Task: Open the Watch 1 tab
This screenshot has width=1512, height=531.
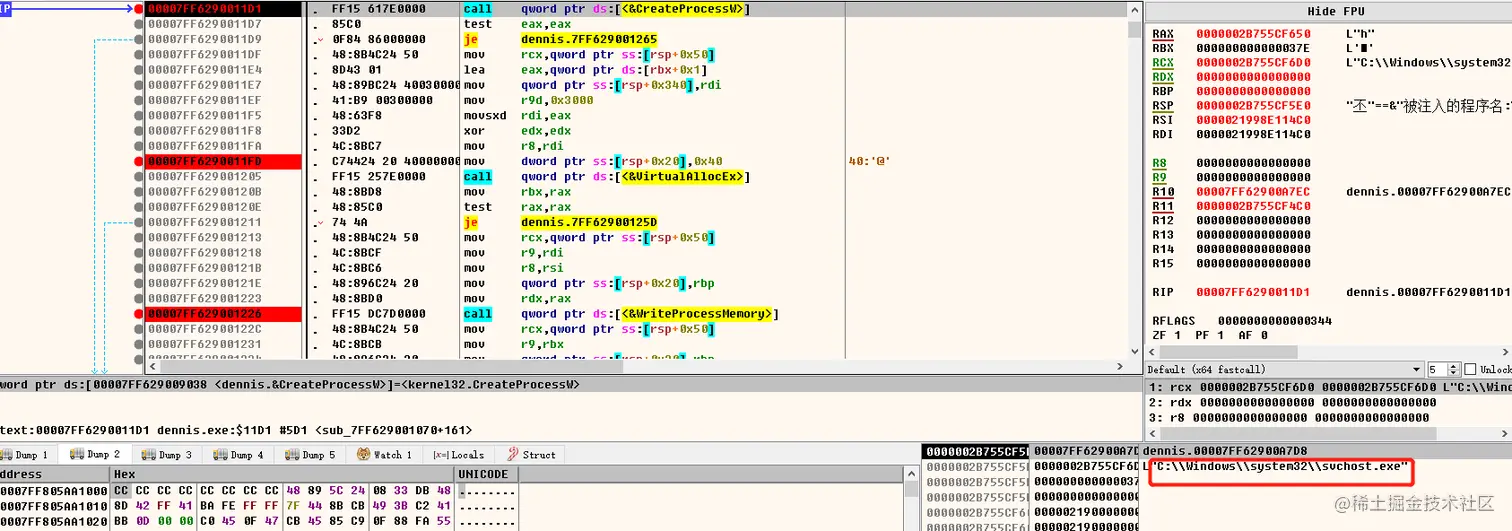Action: point(385,454)
